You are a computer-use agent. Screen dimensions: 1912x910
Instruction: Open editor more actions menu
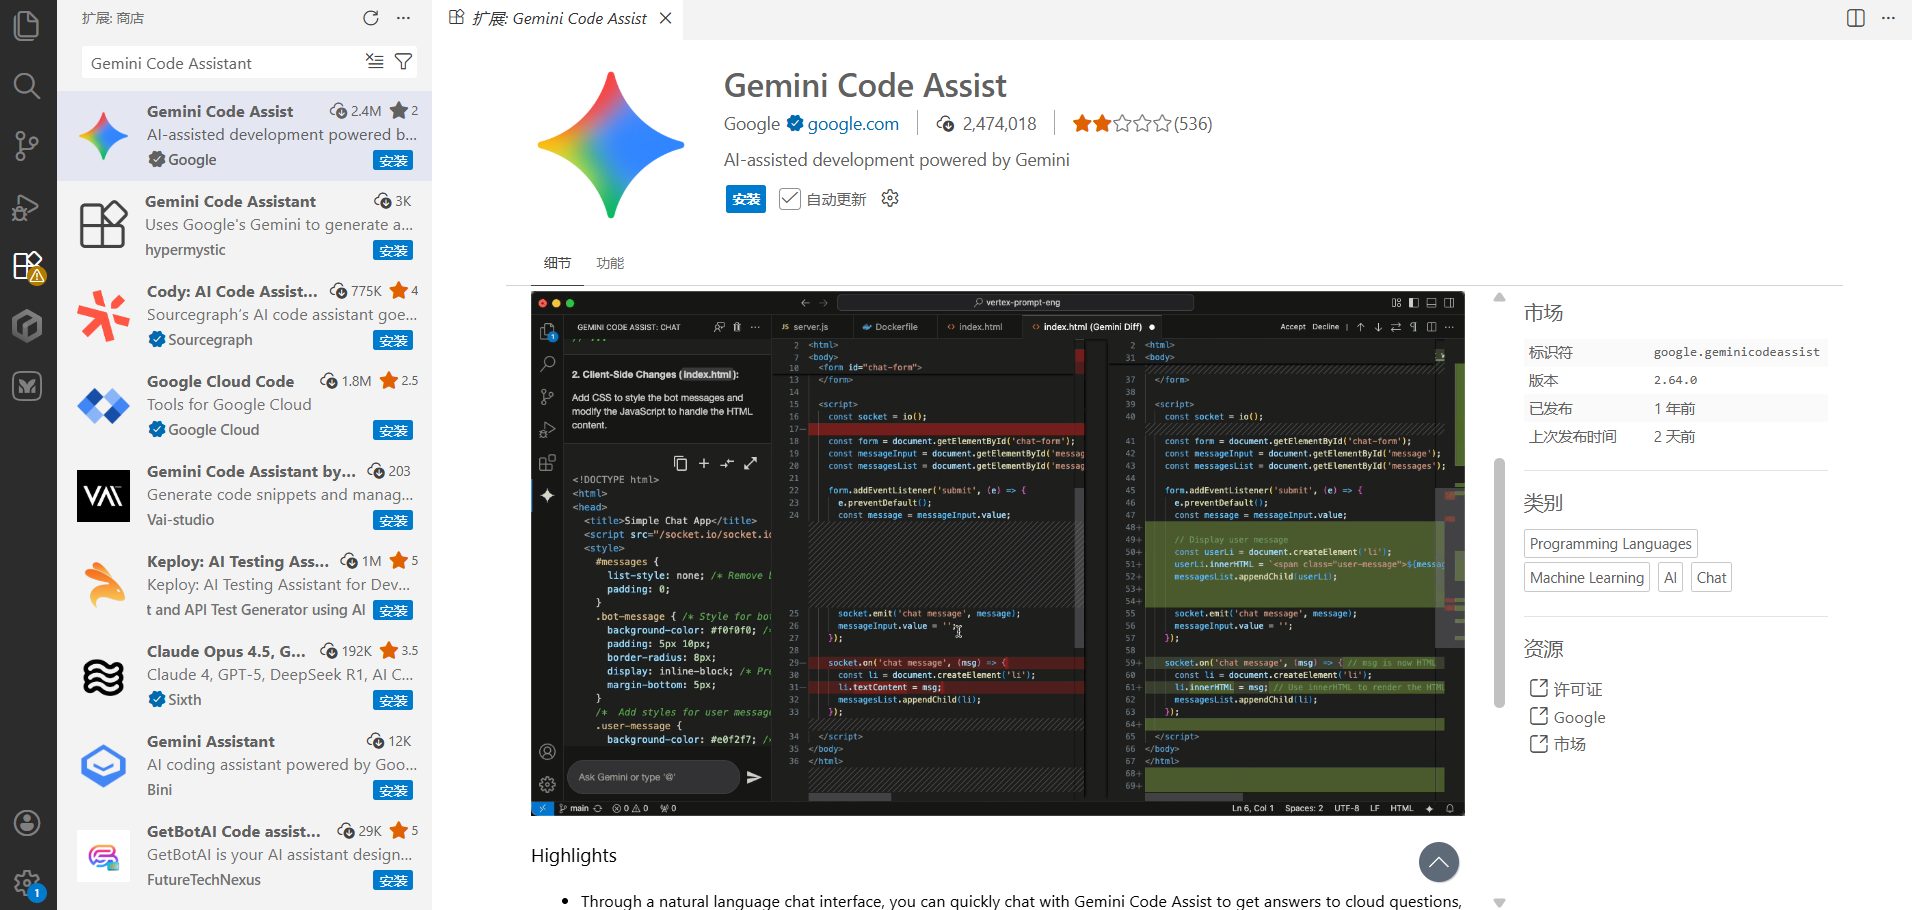[x=1888, y=18]
